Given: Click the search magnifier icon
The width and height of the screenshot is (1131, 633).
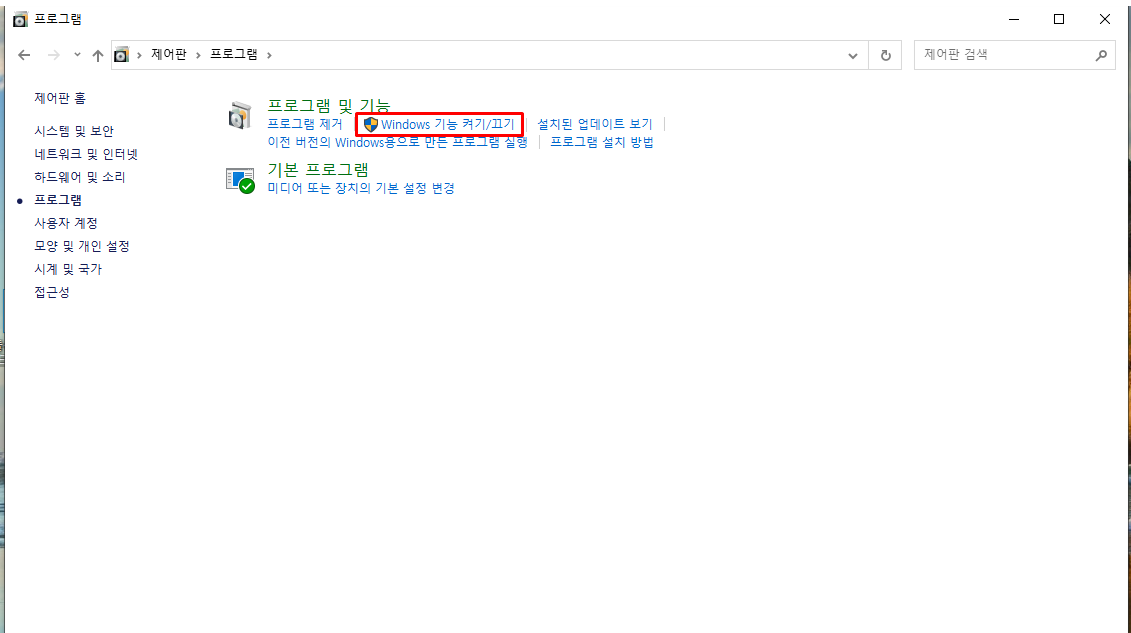Looking at the screenshot, I should tap(1101, 55).
